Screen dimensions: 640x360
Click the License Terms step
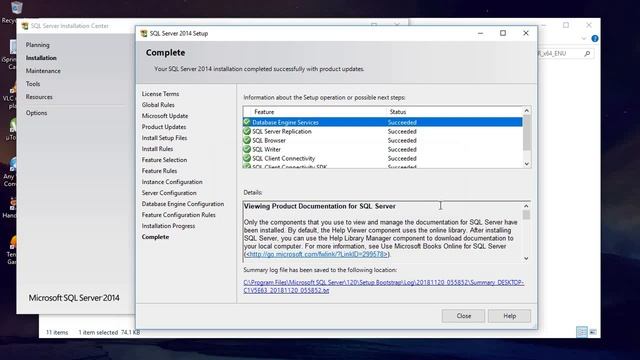pos(160,94)
